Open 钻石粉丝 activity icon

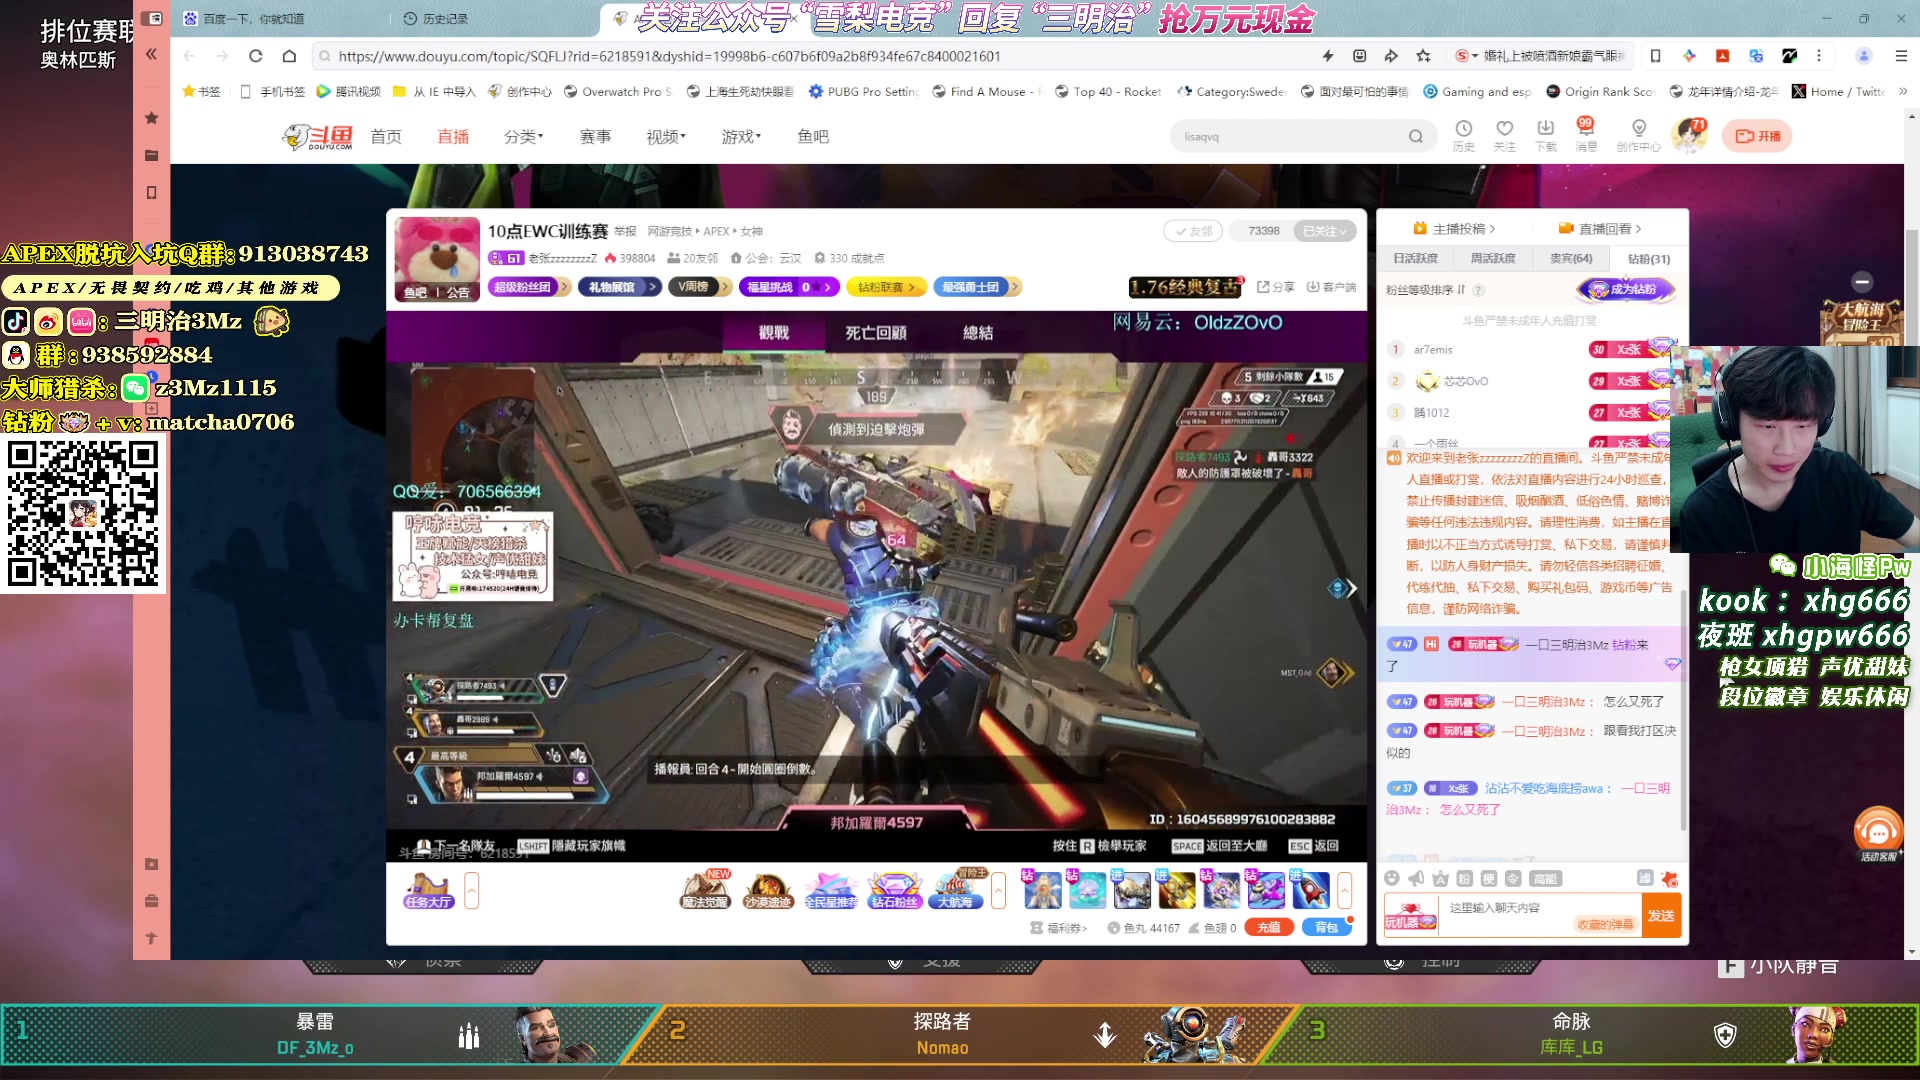tap(894, 889)
